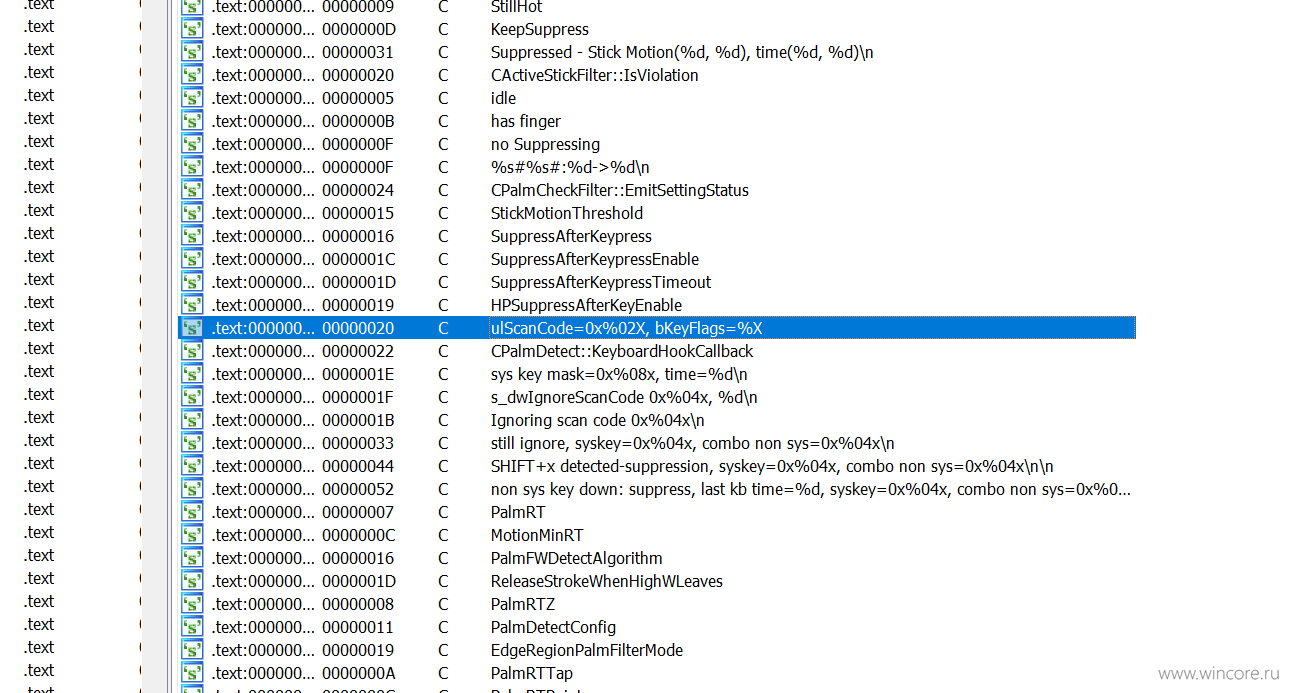Select the PalmFWDetectAlgorithm string text
This screenshot has height=693, width=1292.
[x=576, y=558]
